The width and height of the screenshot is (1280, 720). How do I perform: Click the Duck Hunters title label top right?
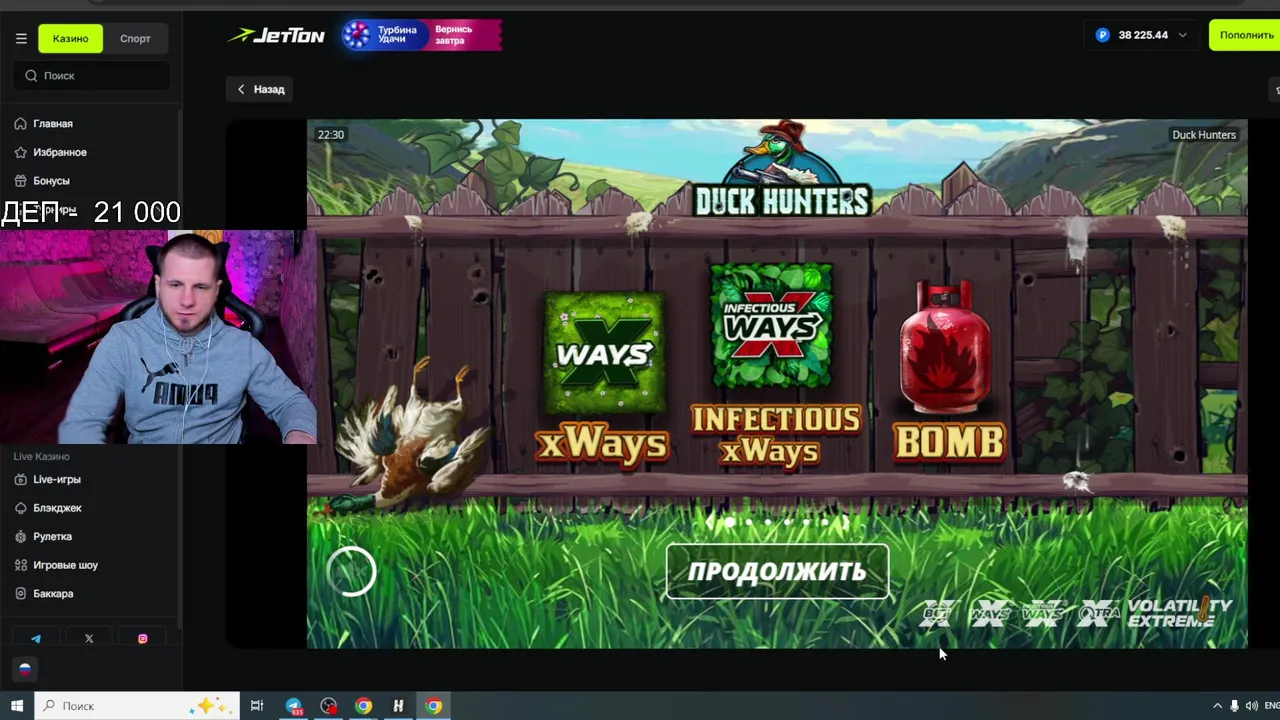click(1204, 135)
